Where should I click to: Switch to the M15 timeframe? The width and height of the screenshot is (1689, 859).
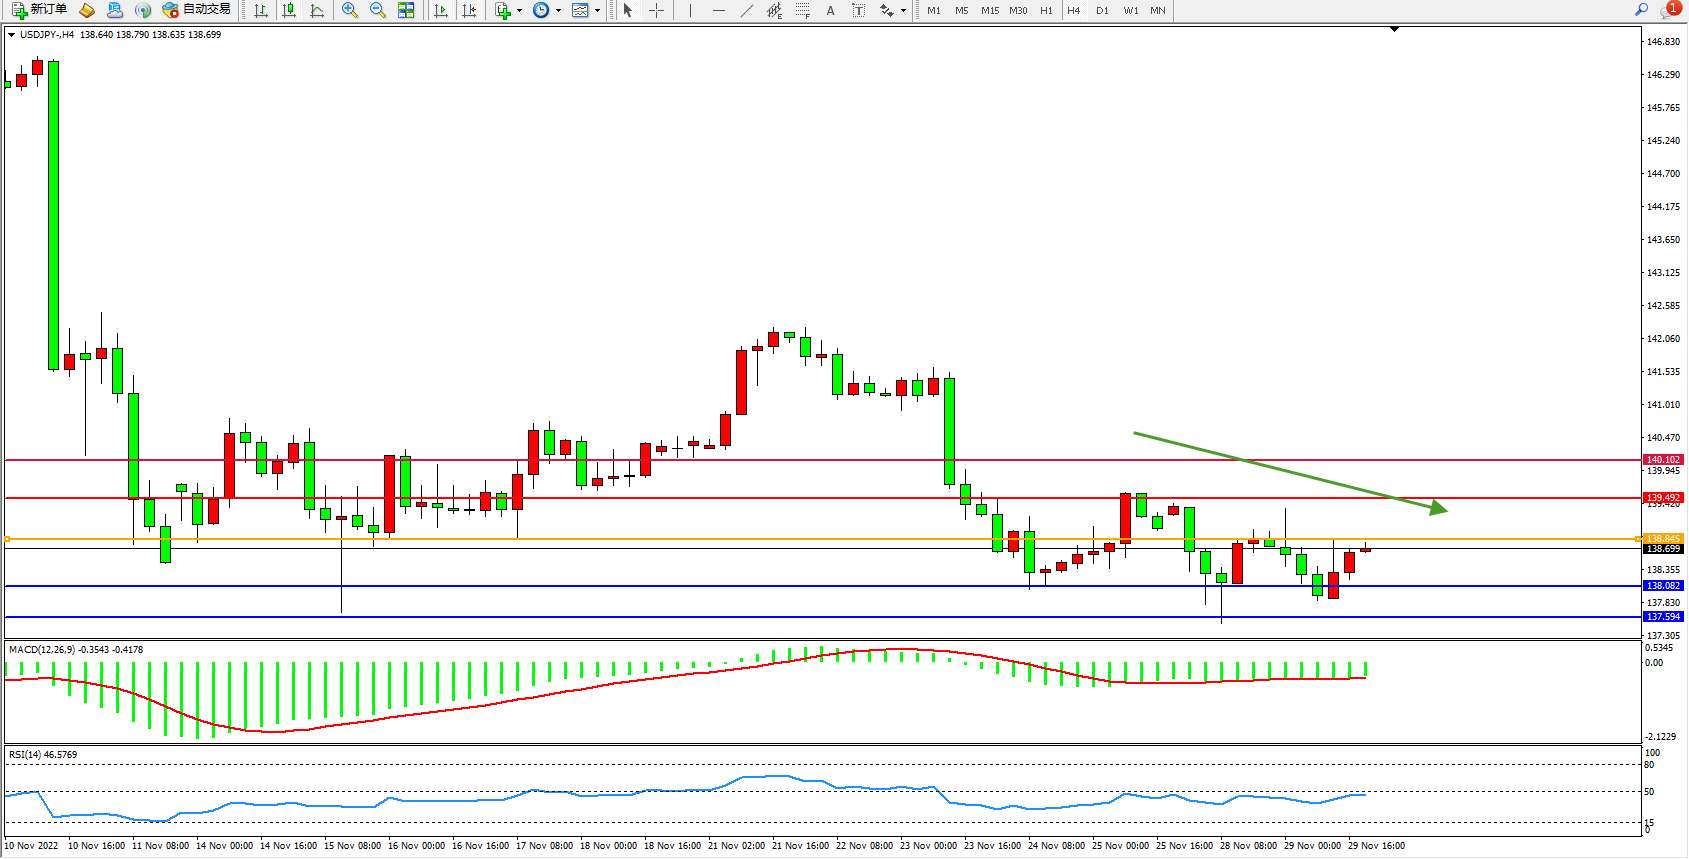tap(989, 10)
